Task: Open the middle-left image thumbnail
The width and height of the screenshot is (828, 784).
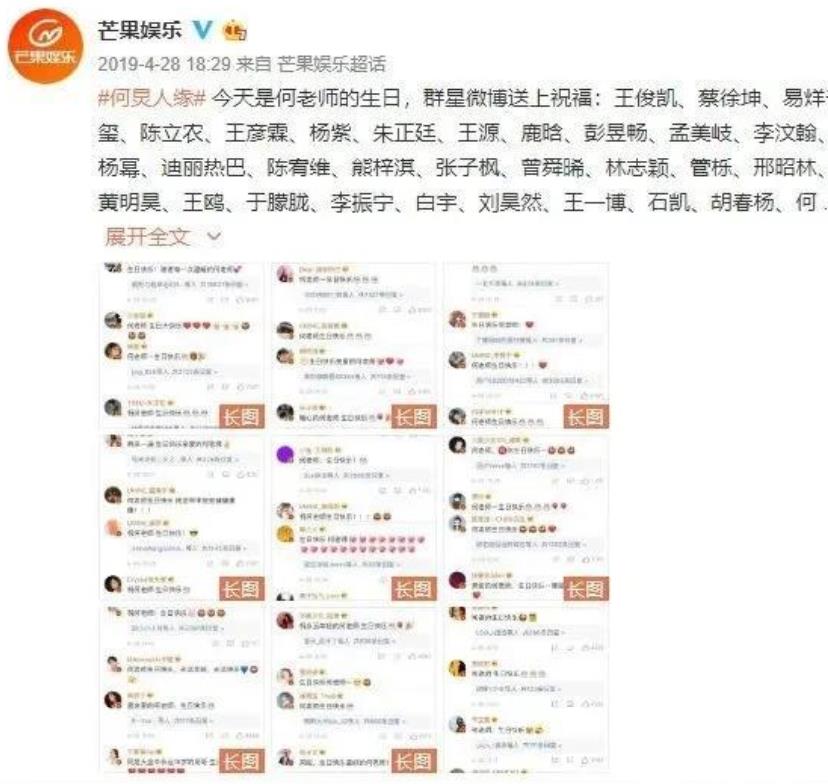Action: pyautogui.click(x=182, y=517)
